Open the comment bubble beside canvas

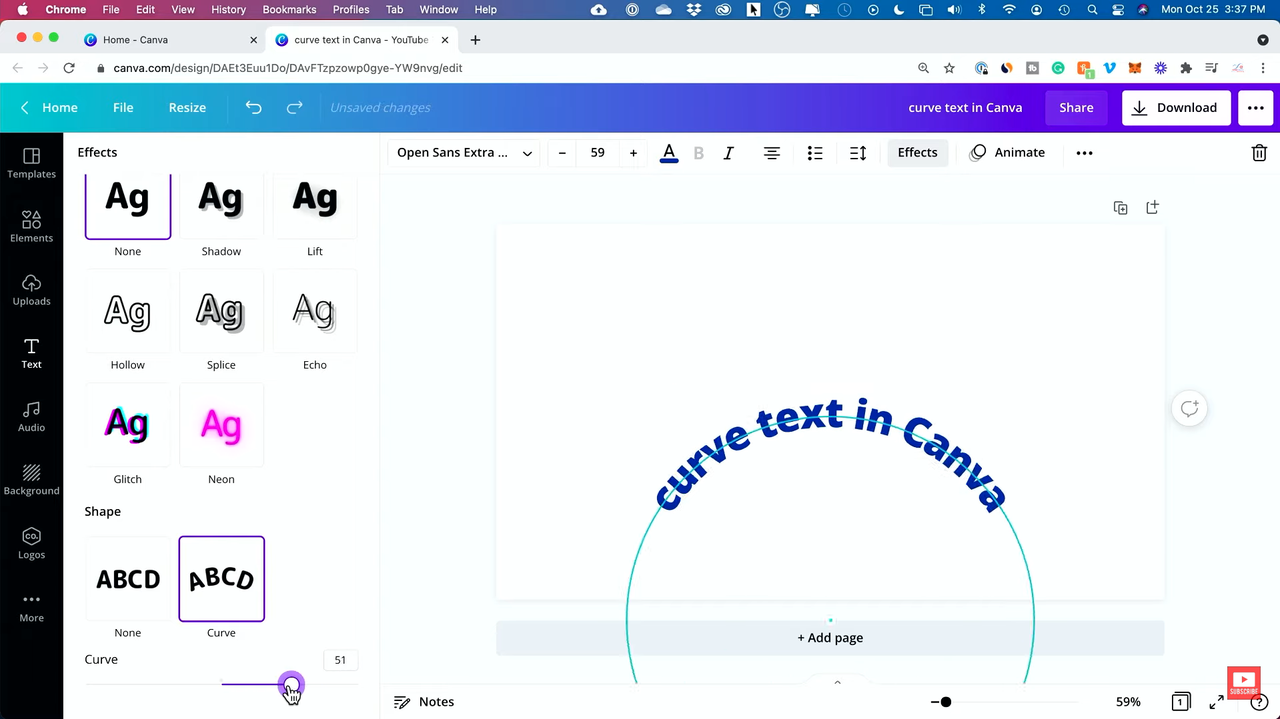pos(1189,408)
